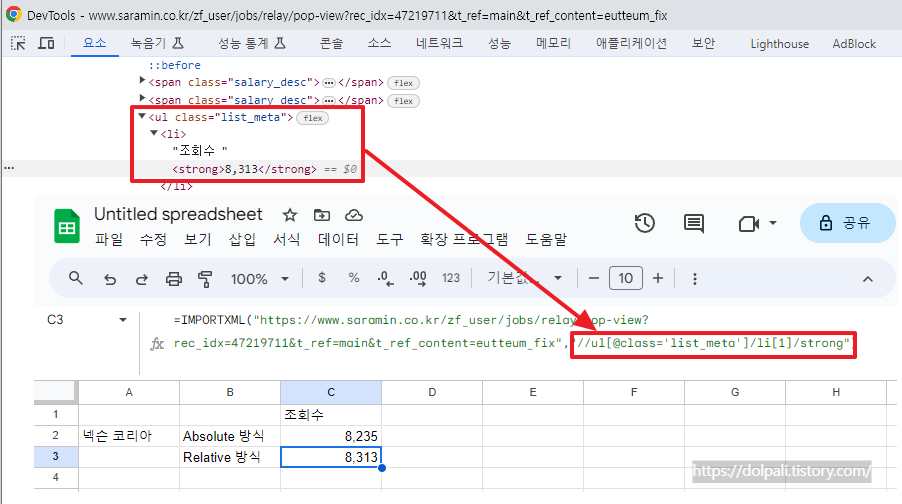
Task: Open the 요소 (Elements) tab
Action: click(94, 43)
